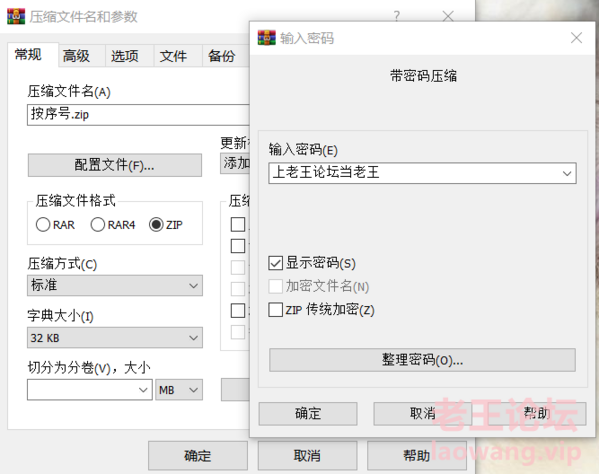Click the question mark help icon
This screenshot has width=599, height=474.
tap(397, 16)
